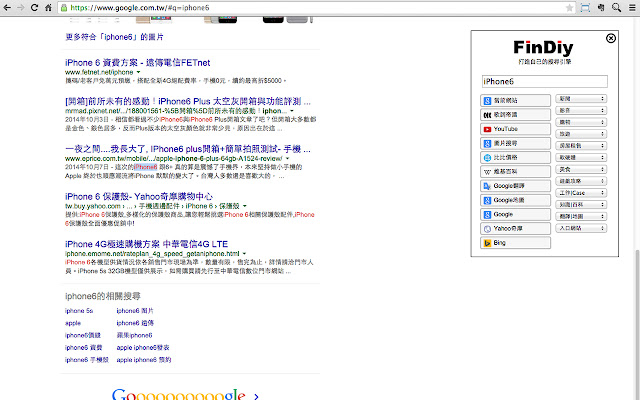Click related search iphone6價錢
Screen dimensions: 640x400
pyautogui.click(x=82, y=336)
